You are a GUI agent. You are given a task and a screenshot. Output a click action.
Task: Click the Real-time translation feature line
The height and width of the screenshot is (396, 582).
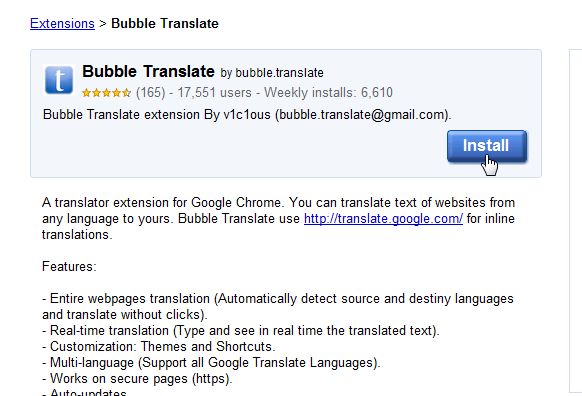click(241, 330)
